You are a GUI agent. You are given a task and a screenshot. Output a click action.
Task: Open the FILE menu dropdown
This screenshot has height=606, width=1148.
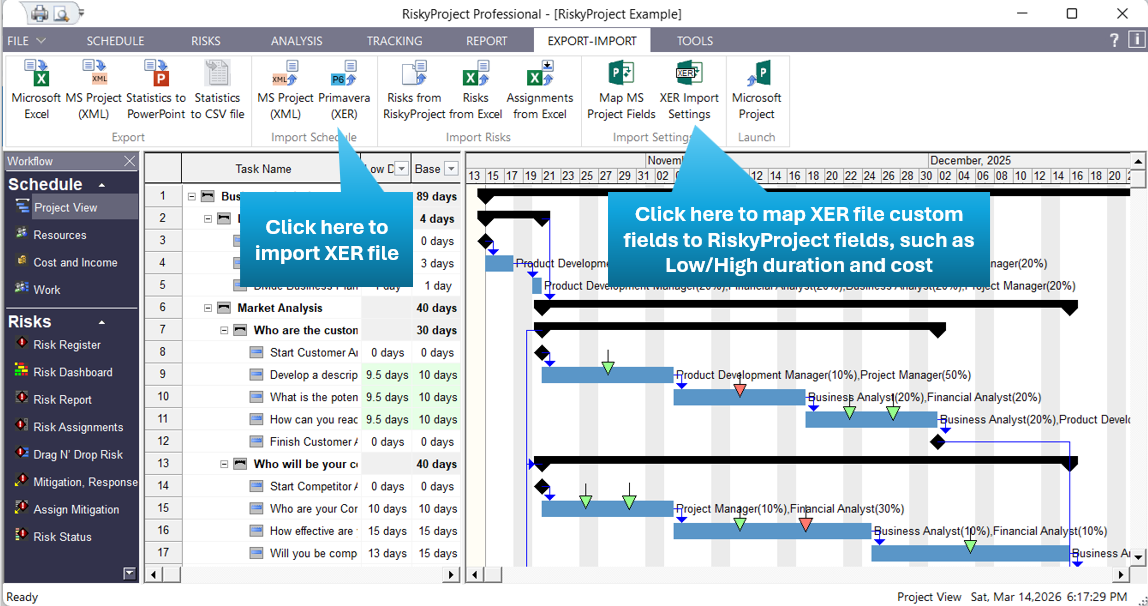pyautogui.click(x=26, y=41)
